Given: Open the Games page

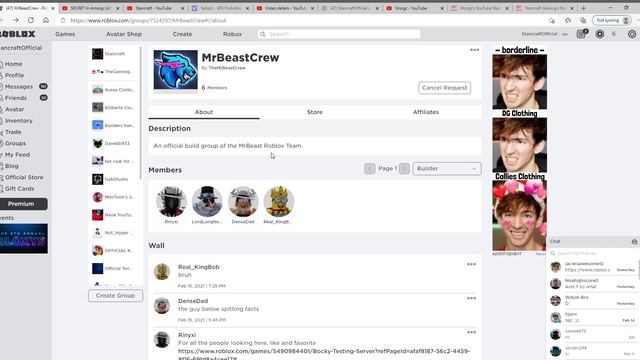Looking at the screenshot, I should 65,34.
